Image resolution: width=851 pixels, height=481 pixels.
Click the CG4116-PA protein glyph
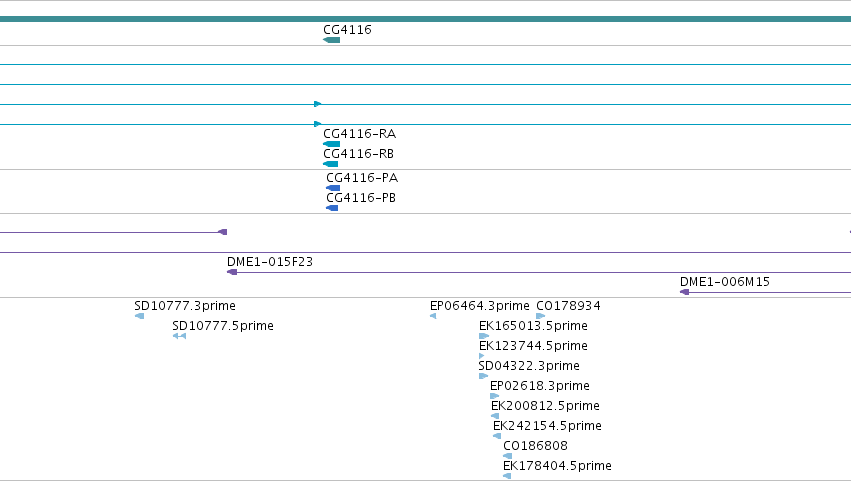333,188
